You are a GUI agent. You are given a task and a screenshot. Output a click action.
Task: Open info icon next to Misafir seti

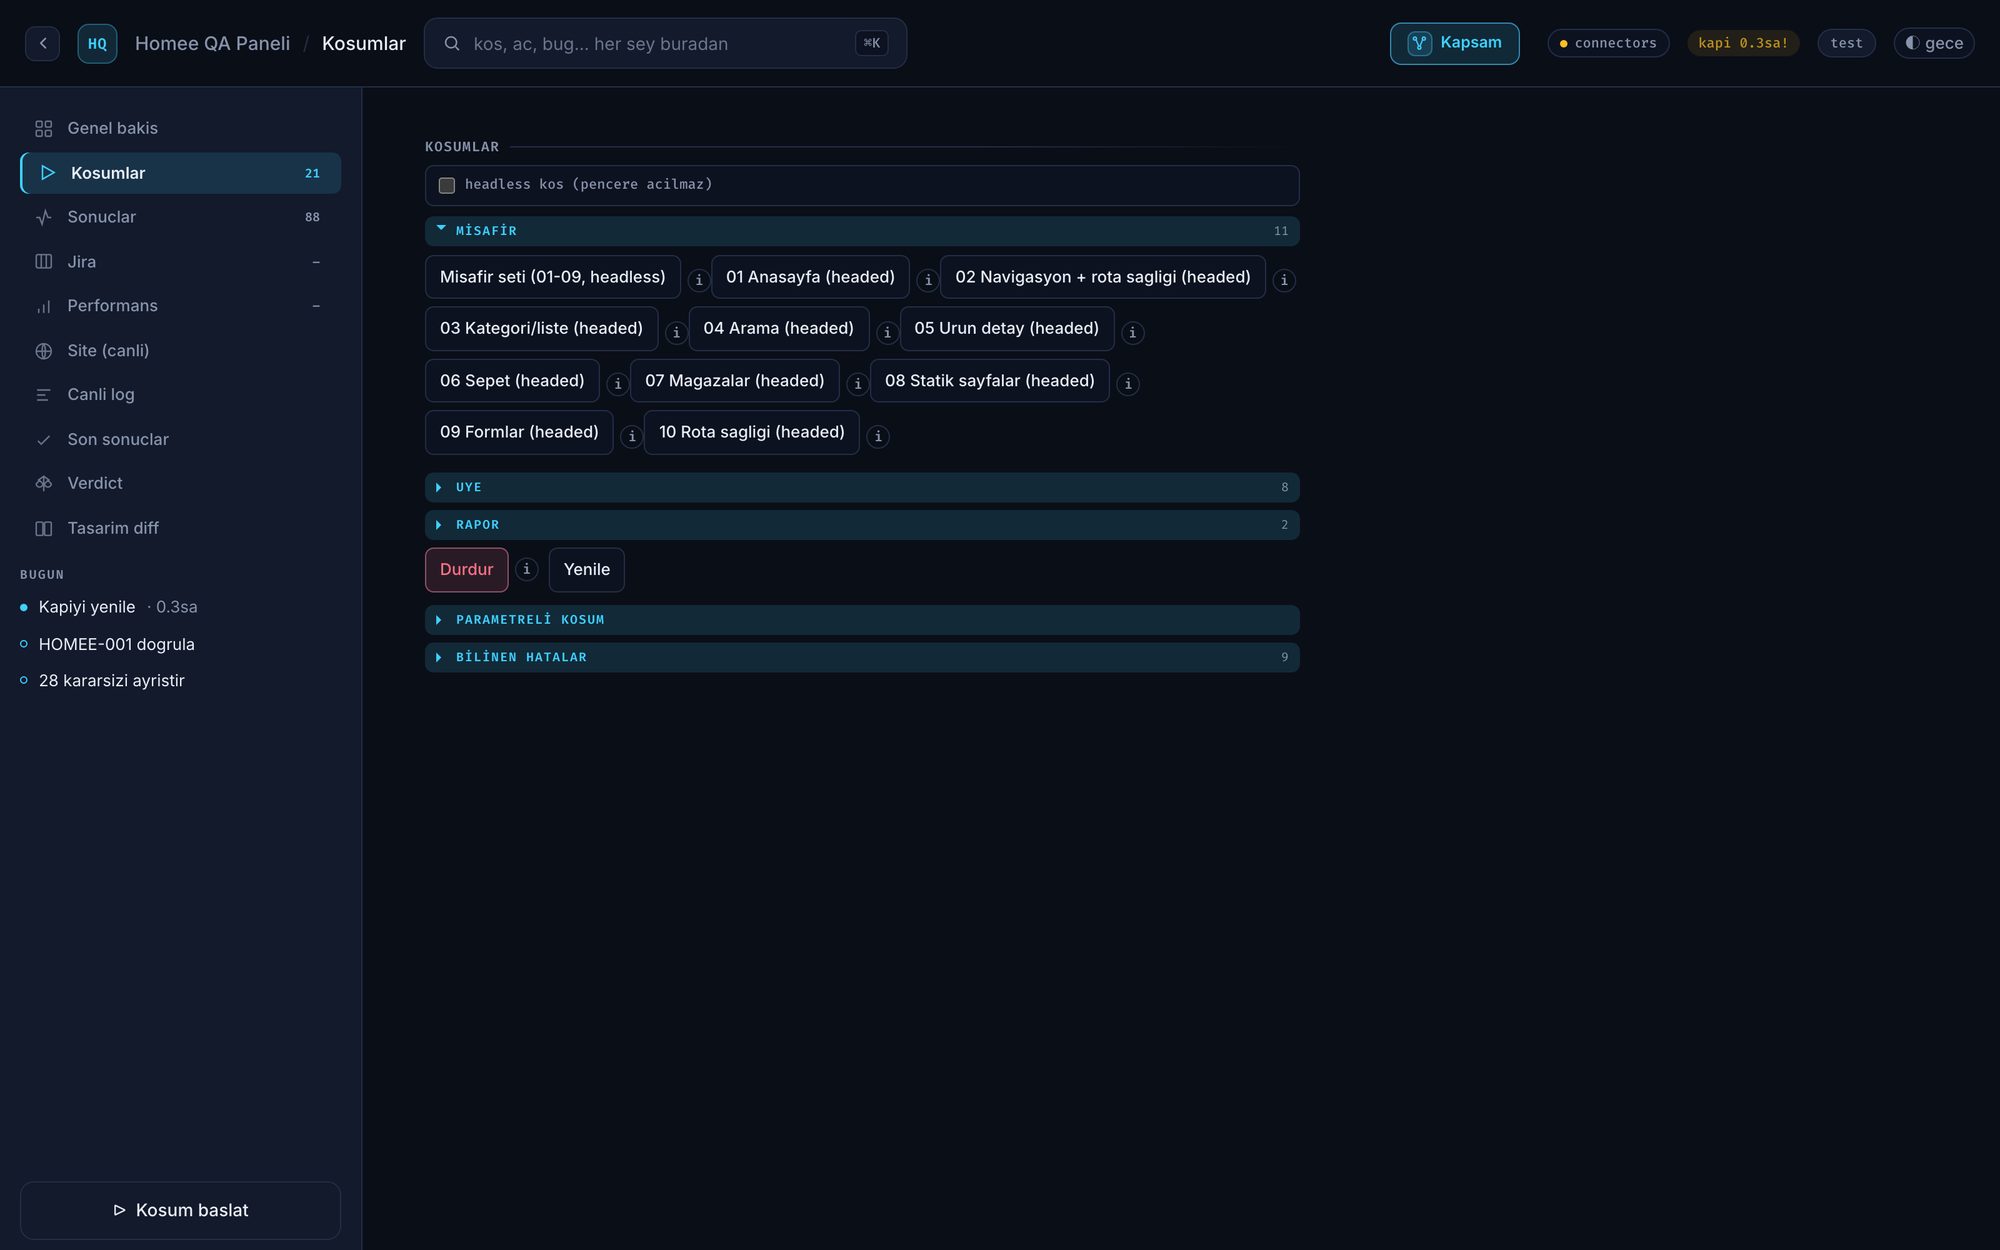coord(699,280)
